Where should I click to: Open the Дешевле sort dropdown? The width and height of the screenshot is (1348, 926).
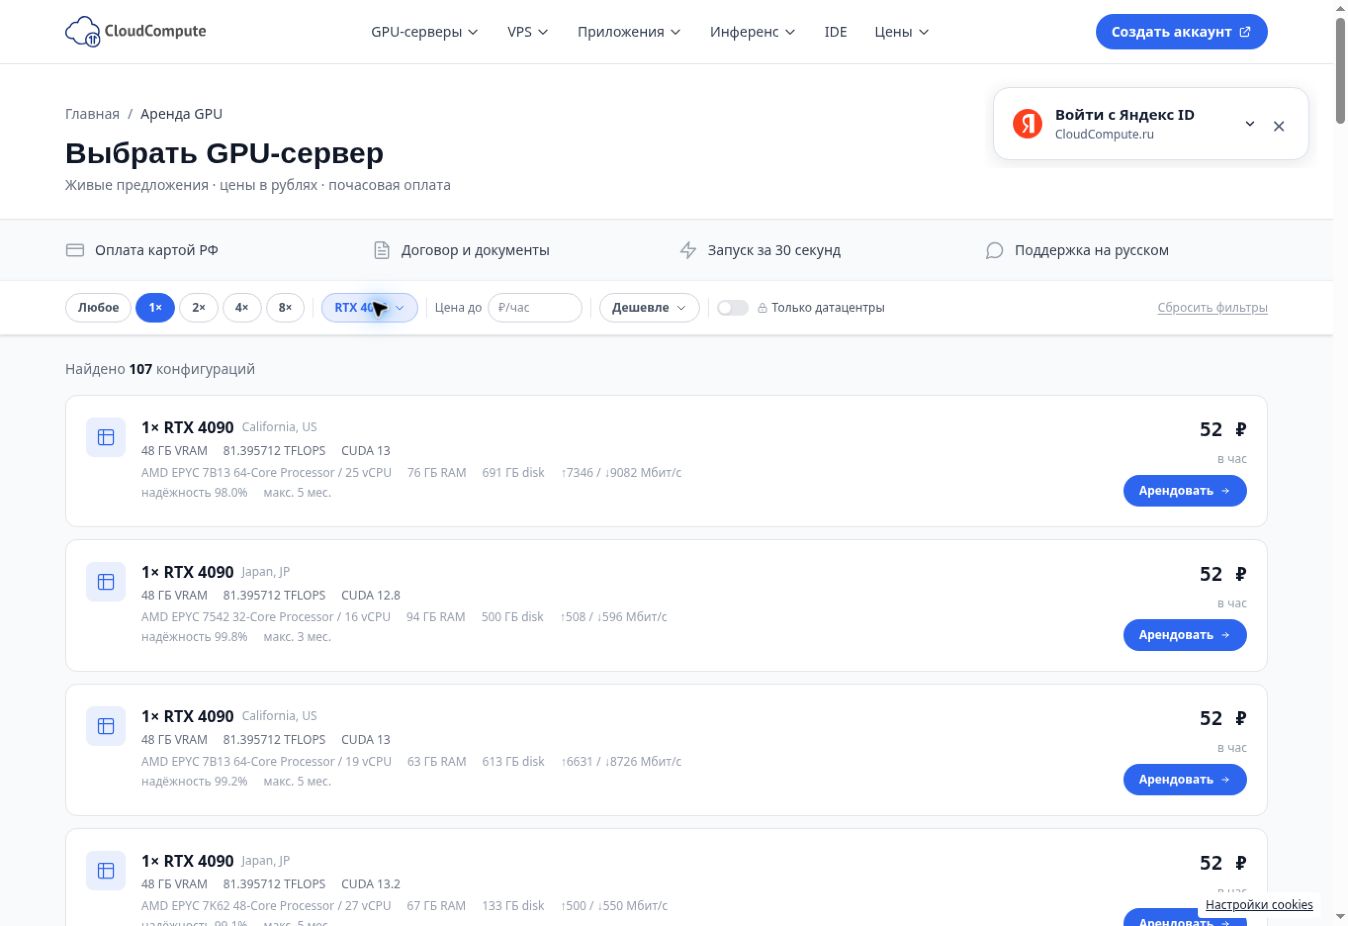[649, 308]
